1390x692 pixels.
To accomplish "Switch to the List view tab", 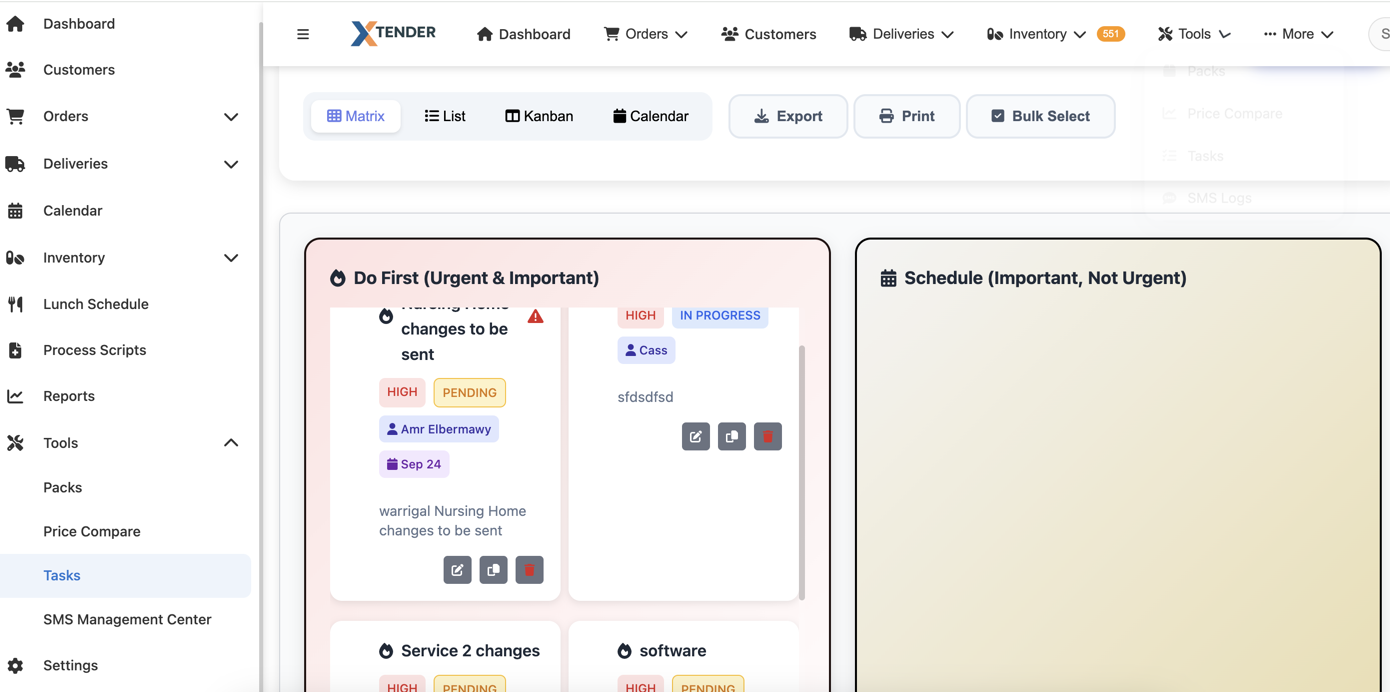I will coord(445,116).
